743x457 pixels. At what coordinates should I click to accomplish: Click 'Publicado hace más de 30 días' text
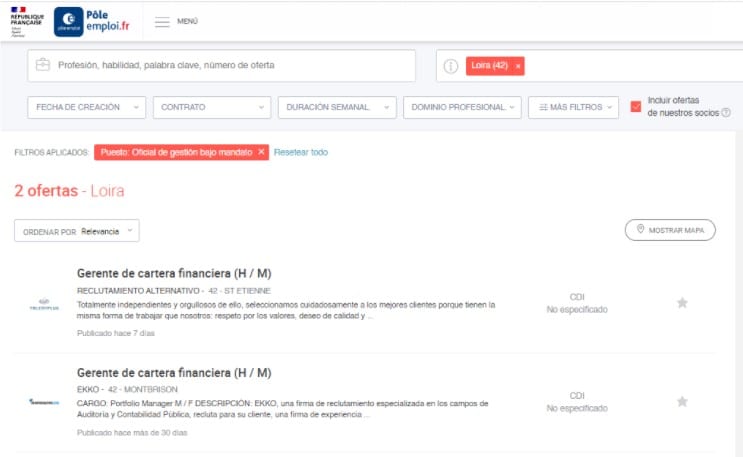[132, 432]
